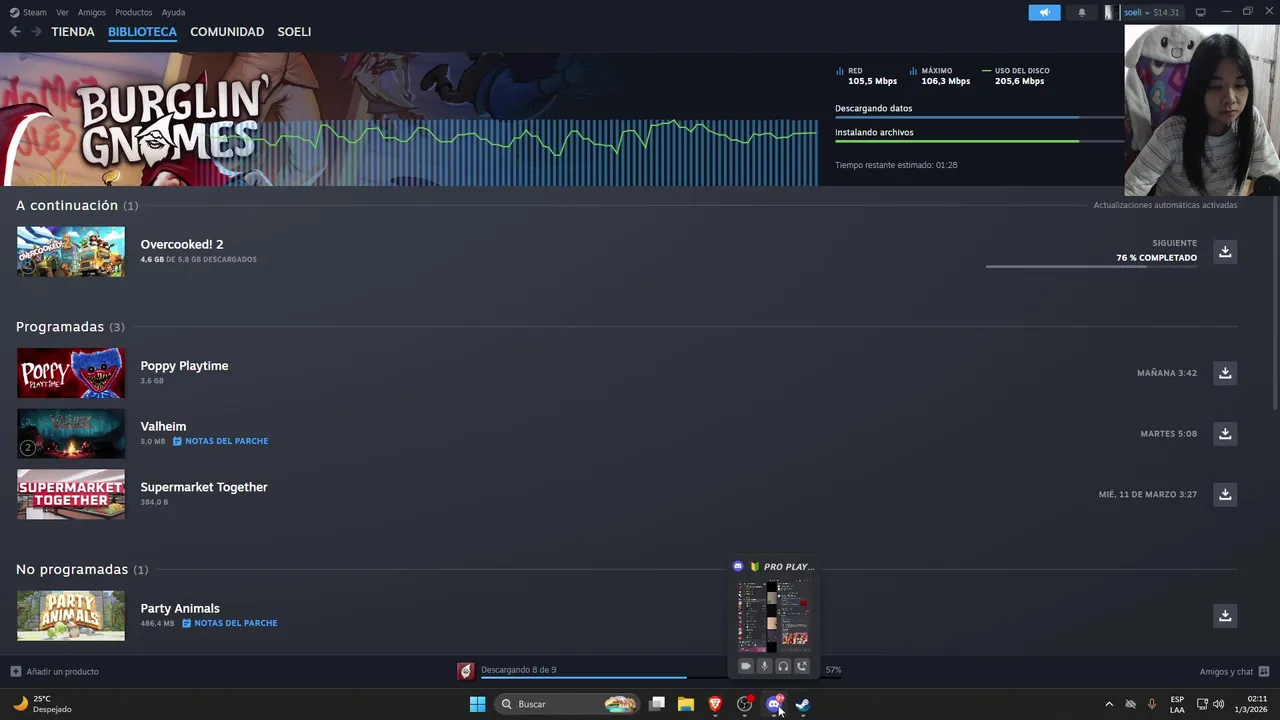Open Brave browser from taskbar
This screenshot has width=1280, height=720.
pyautogui.click(x=715, y=704)
